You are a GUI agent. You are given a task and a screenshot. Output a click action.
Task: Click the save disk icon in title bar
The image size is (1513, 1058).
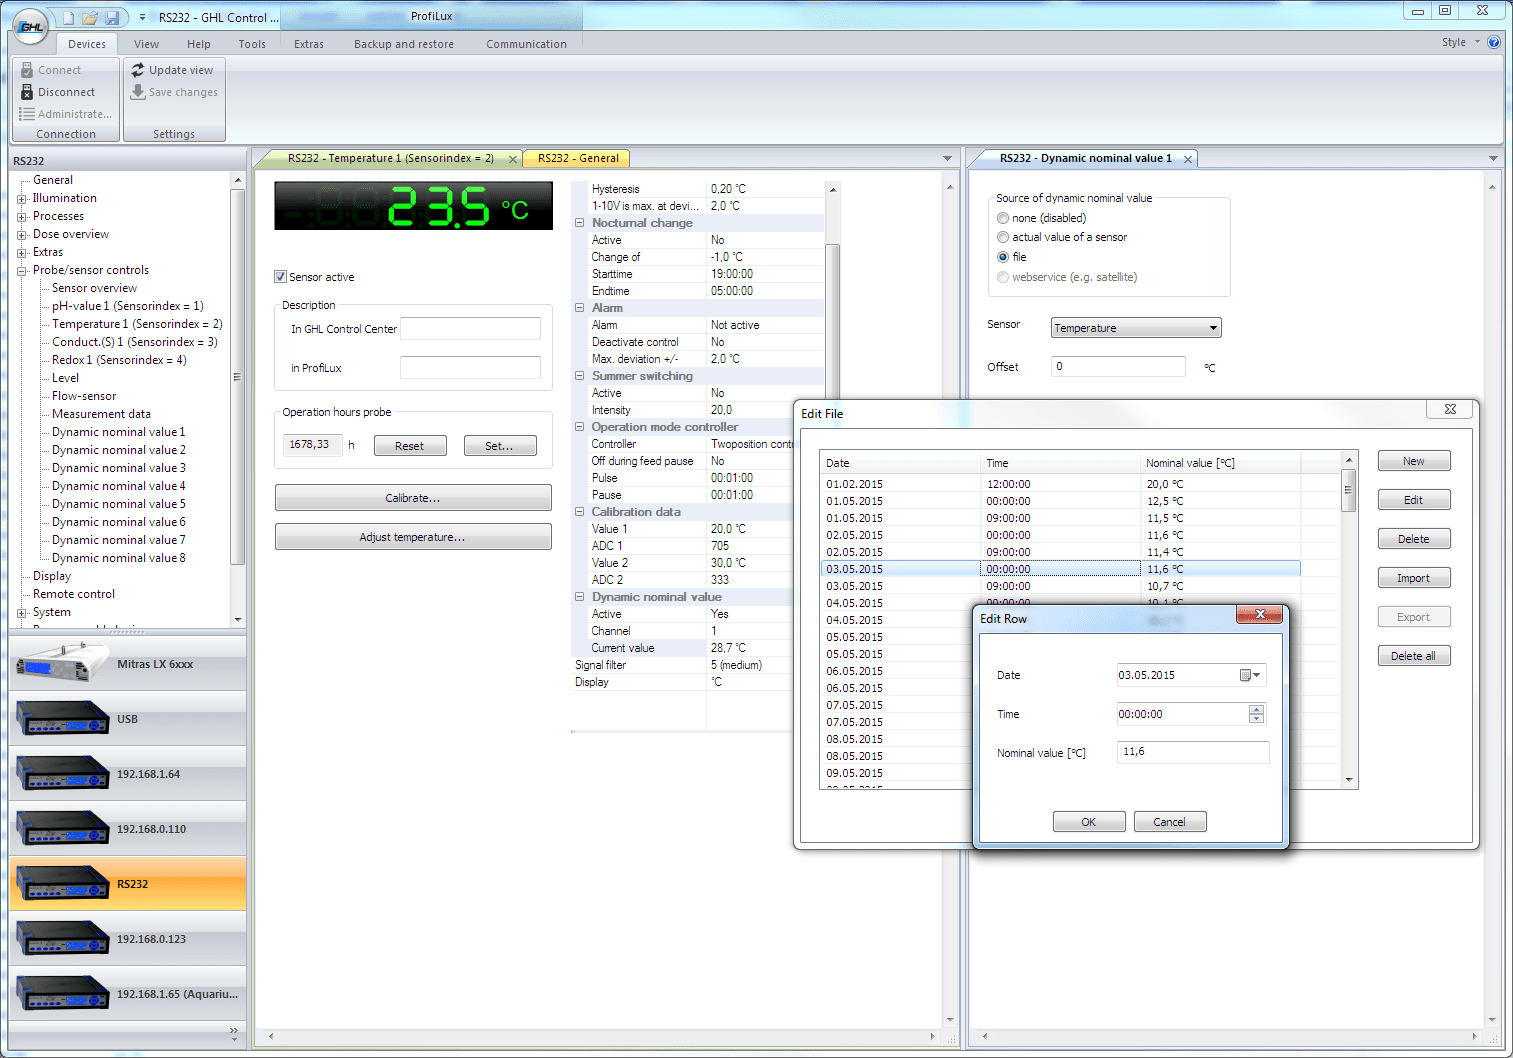112,18
